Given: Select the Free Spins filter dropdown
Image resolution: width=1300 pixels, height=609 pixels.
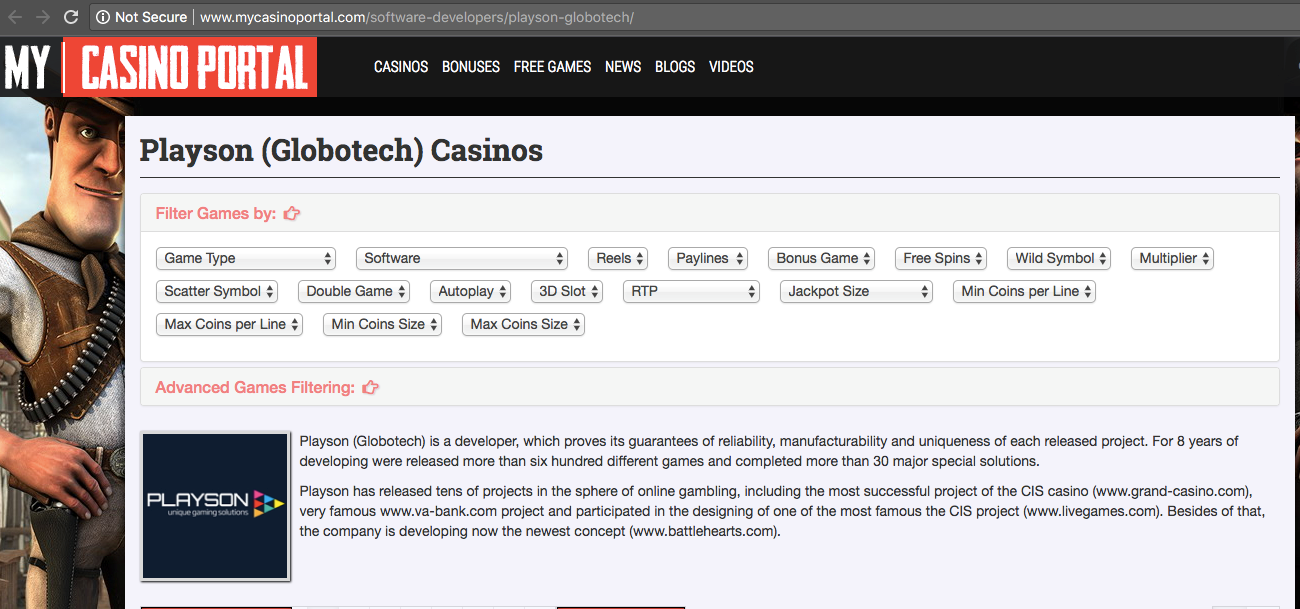Looking at the screenshot, I should pos(941,258).
